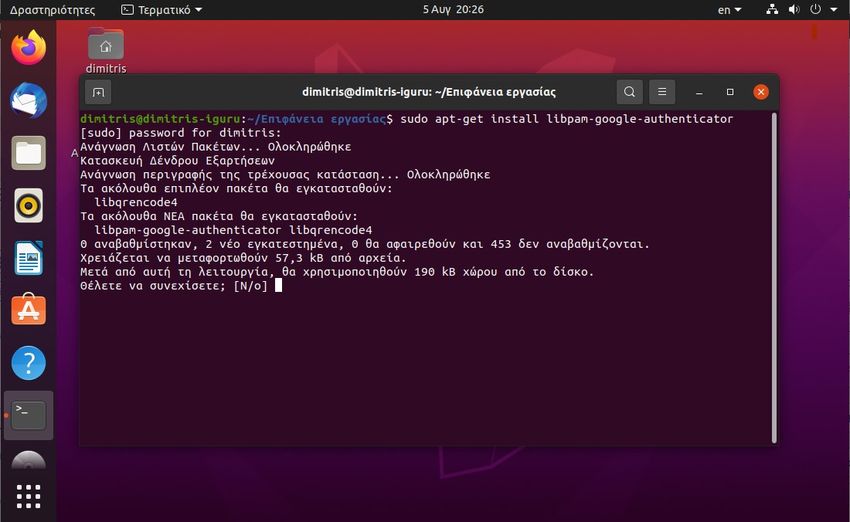Click the 'Τα ακόλουθα ΝΕΑ πακέτα' line

pyautogui.click(x=219, y=216)
